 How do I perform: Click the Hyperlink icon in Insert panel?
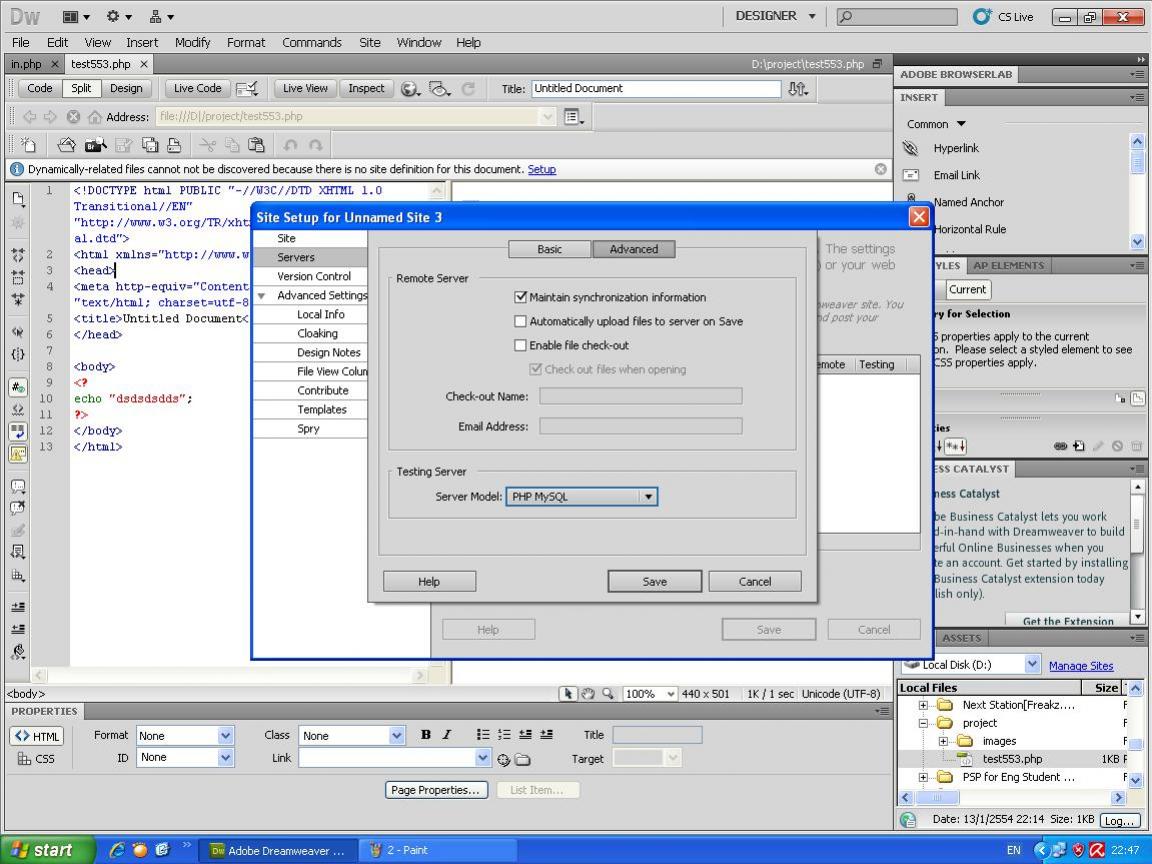[910, 148]
